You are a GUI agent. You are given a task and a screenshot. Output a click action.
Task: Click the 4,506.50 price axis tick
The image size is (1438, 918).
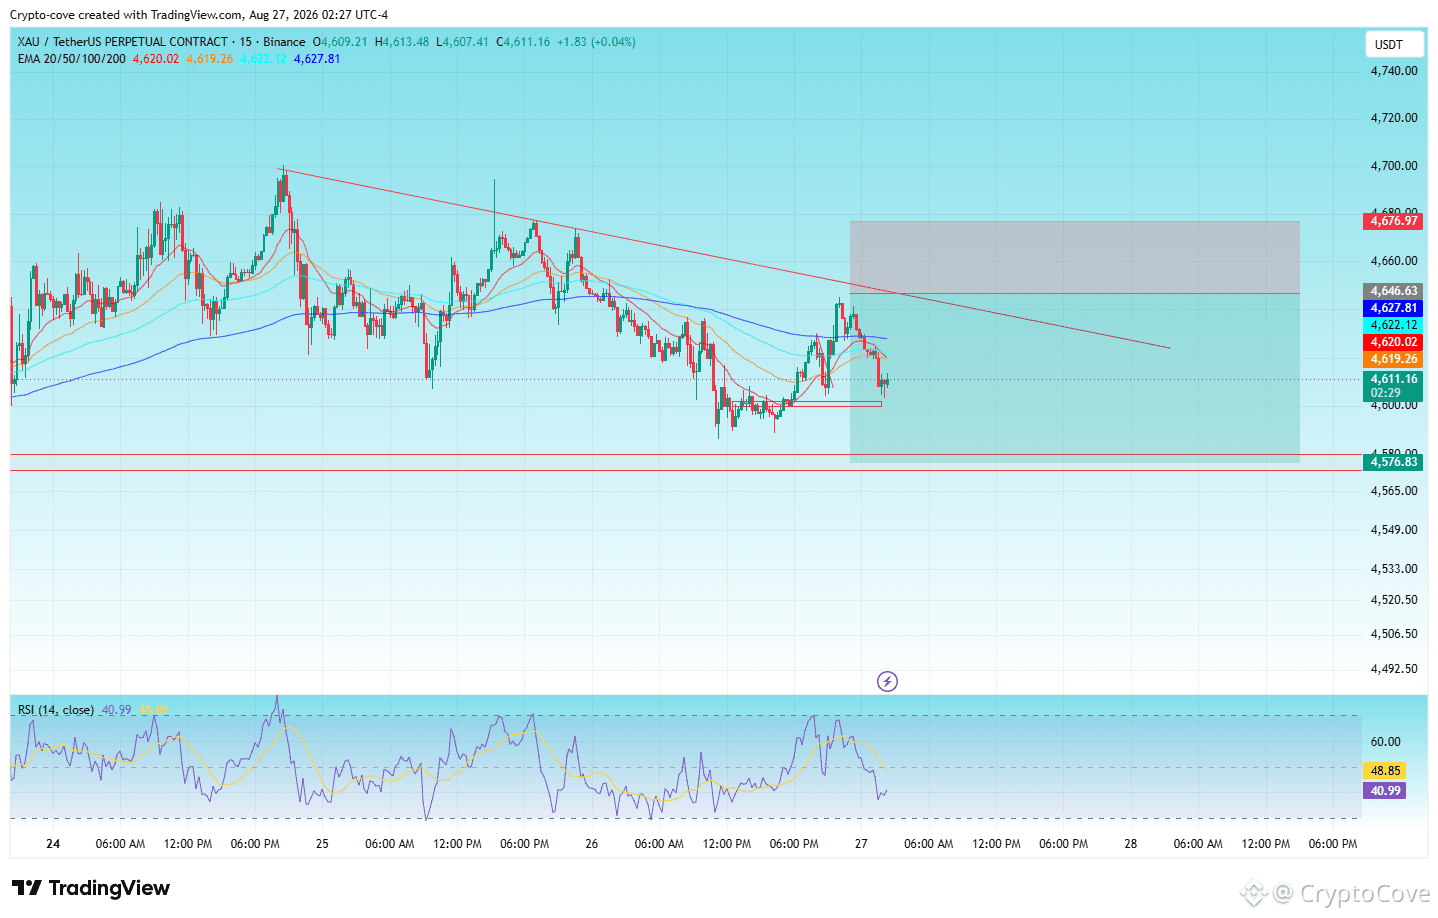1394,634
